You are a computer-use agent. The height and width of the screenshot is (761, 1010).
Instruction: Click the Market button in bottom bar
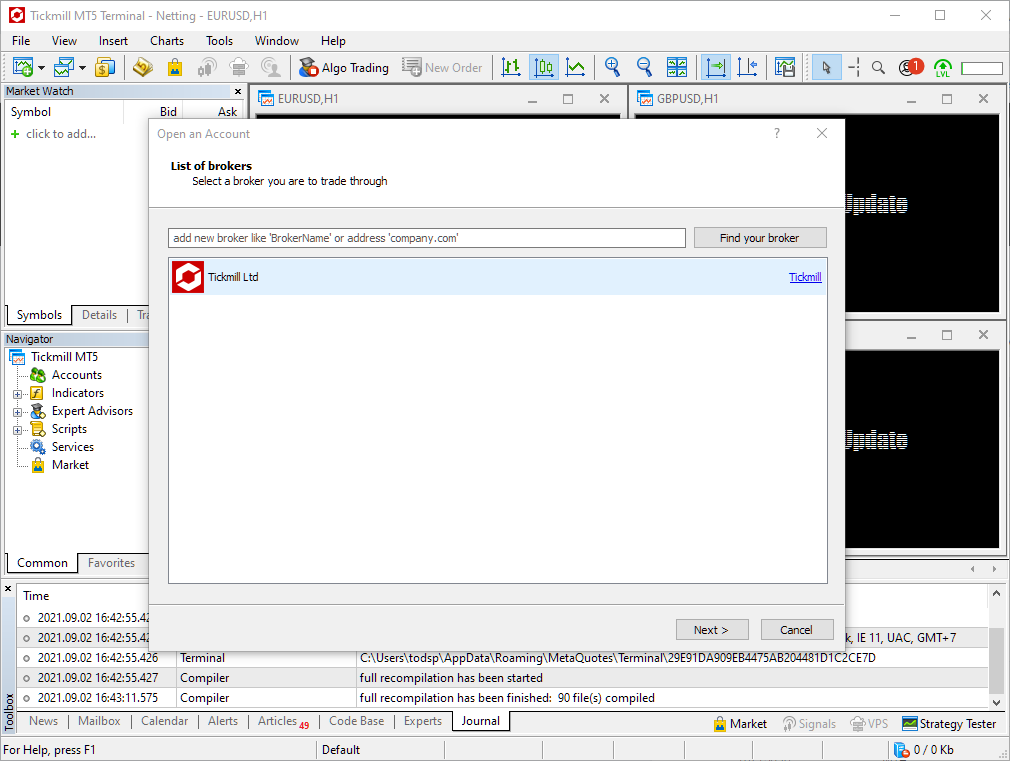click(740, 724)
